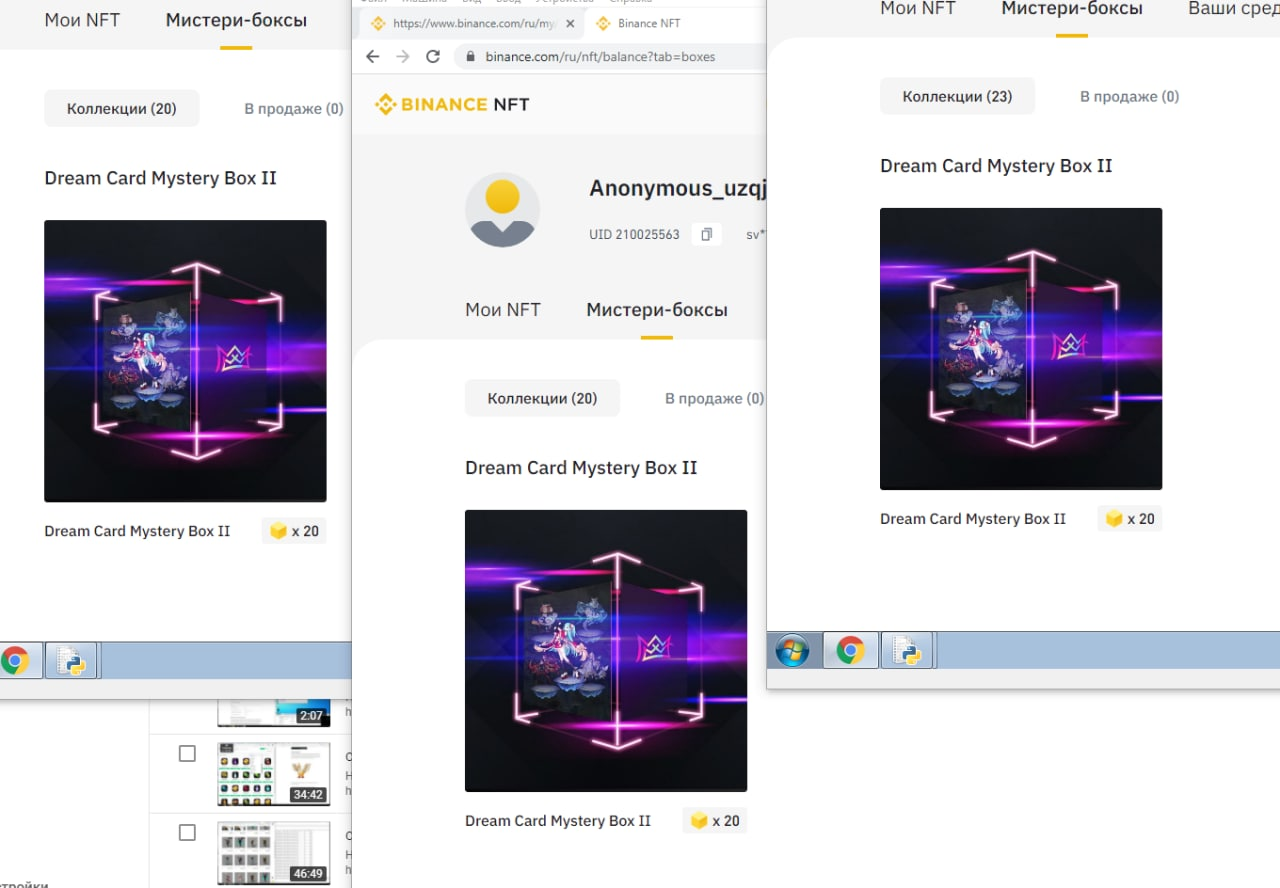
Task: Click Коллекции (23) in the right window
Action: tap(958, 96)
